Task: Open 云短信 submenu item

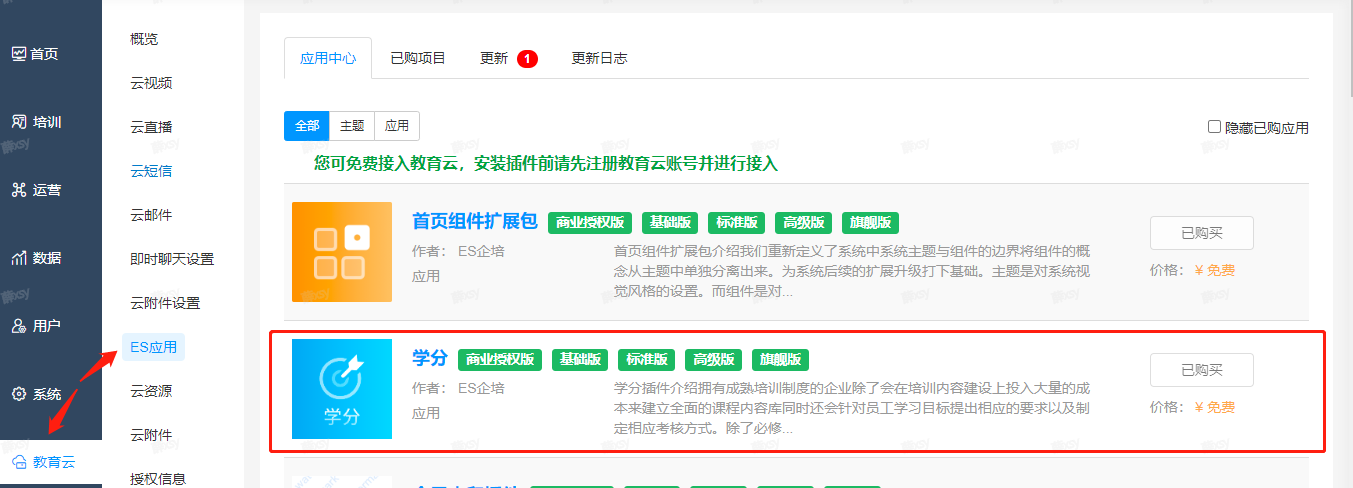Action: 151,171
